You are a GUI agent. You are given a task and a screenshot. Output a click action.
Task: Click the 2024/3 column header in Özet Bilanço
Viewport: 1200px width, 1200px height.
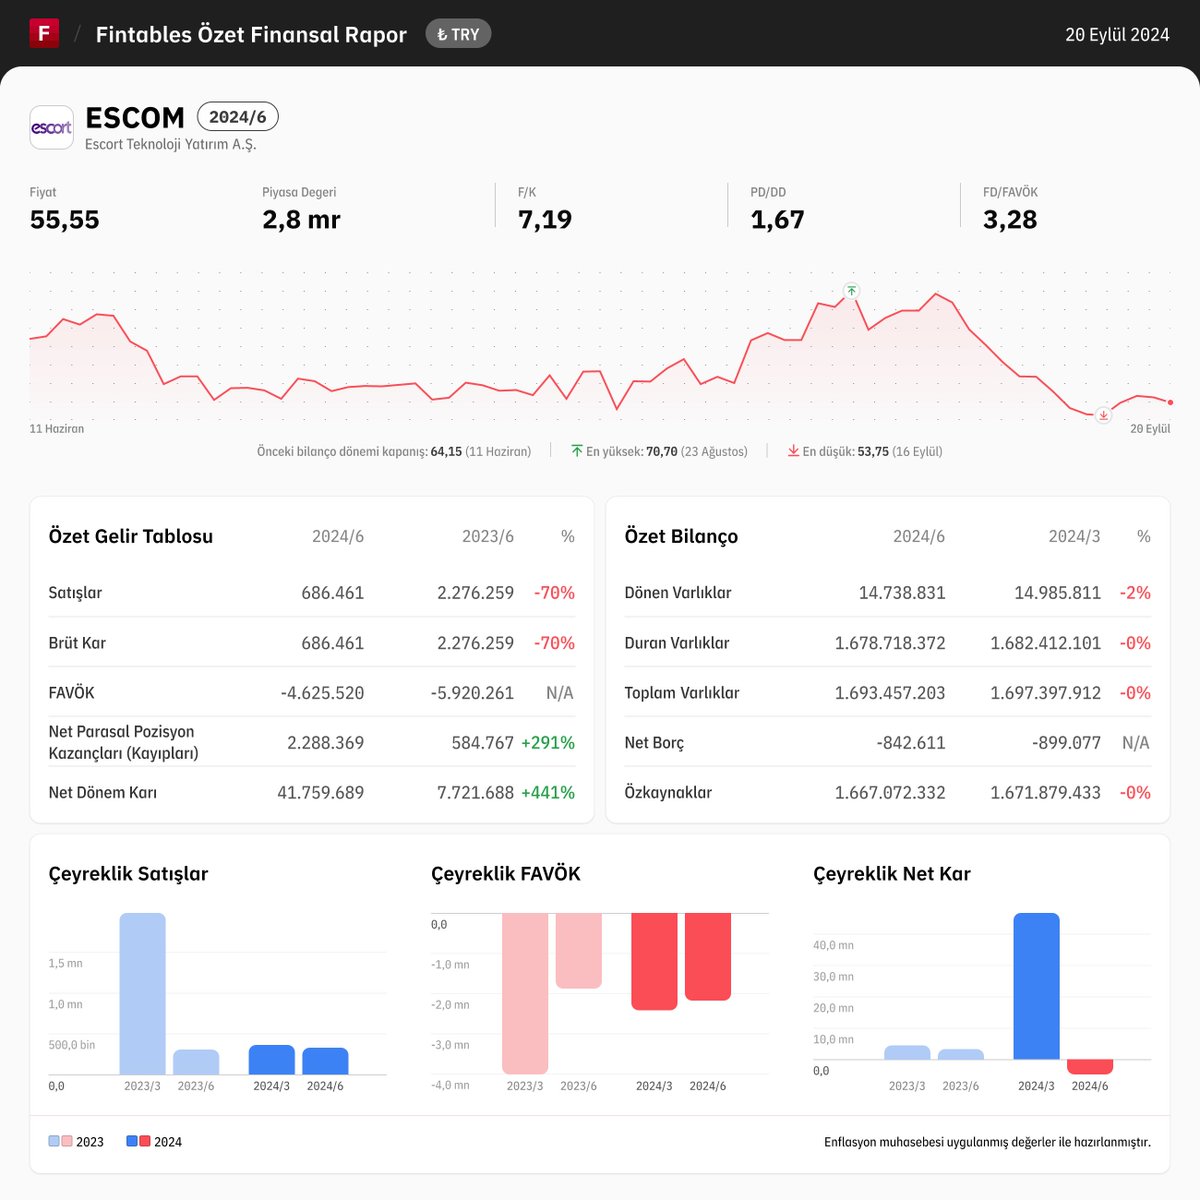[1074, 537]
